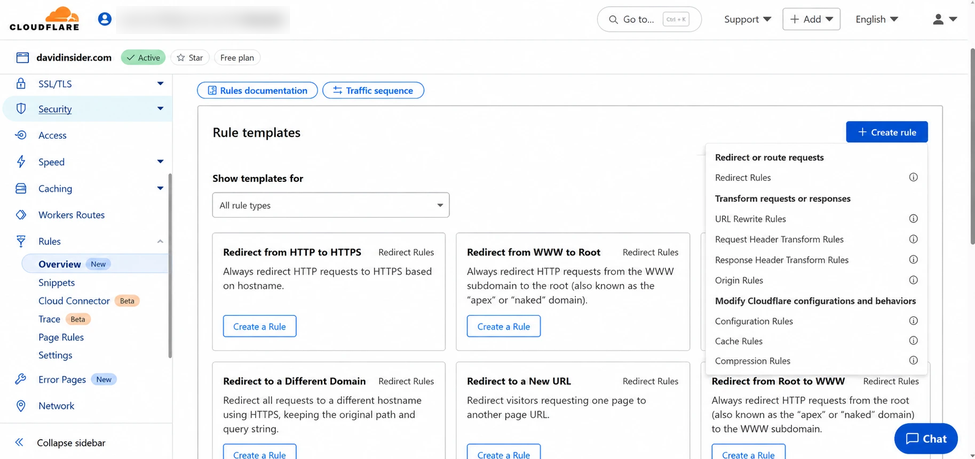The width and height of the screenshot is (975, 459).
Task: Open Settings under Rules
Action: click(55, 355)
